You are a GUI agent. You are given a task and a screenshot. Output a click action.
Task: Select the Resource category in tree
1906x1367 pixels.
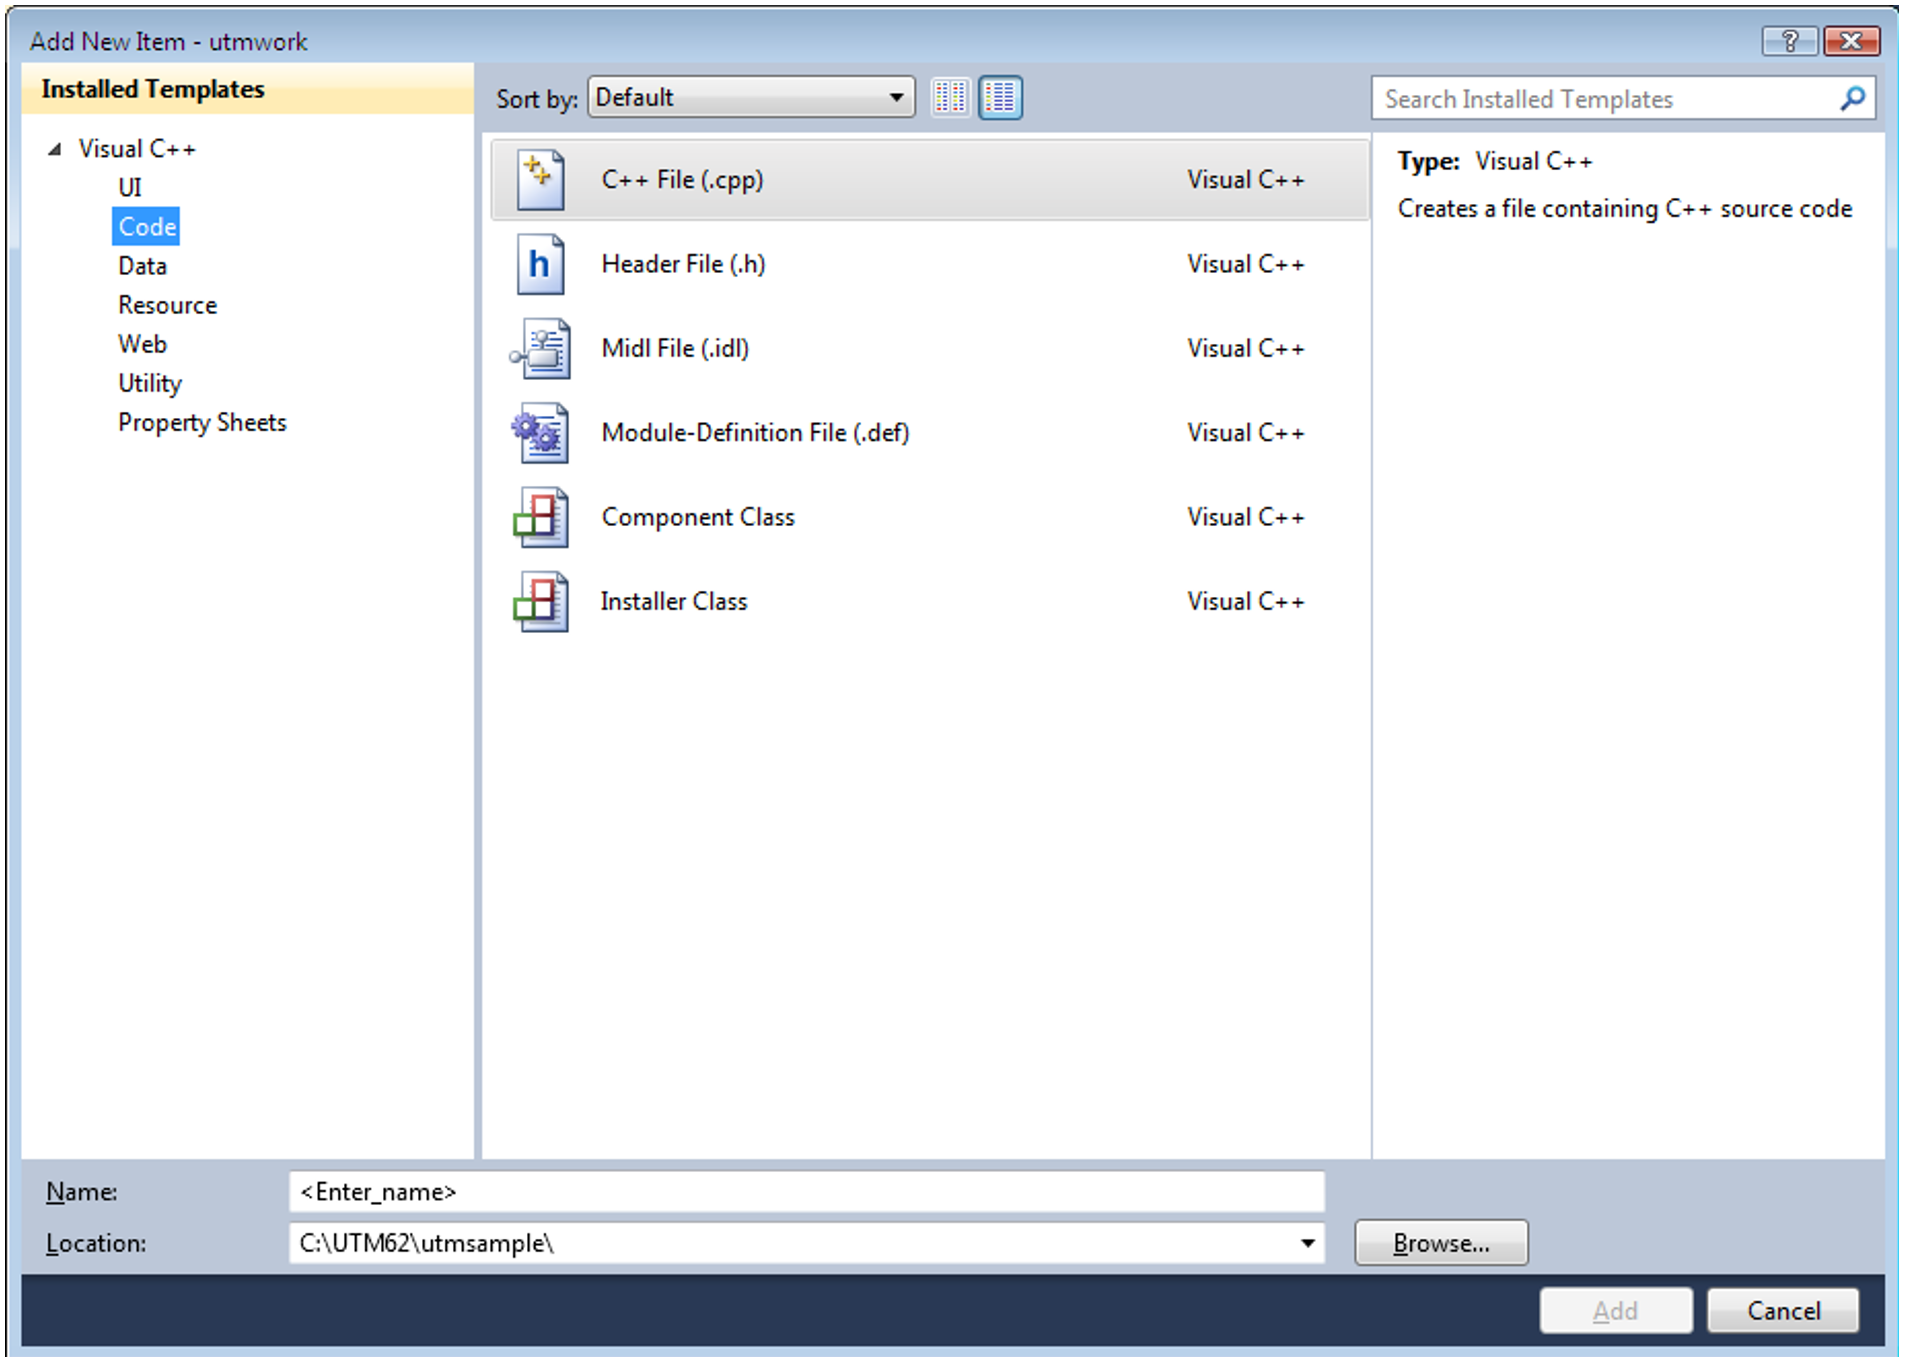pyautogui.click(x=167, y=305)
